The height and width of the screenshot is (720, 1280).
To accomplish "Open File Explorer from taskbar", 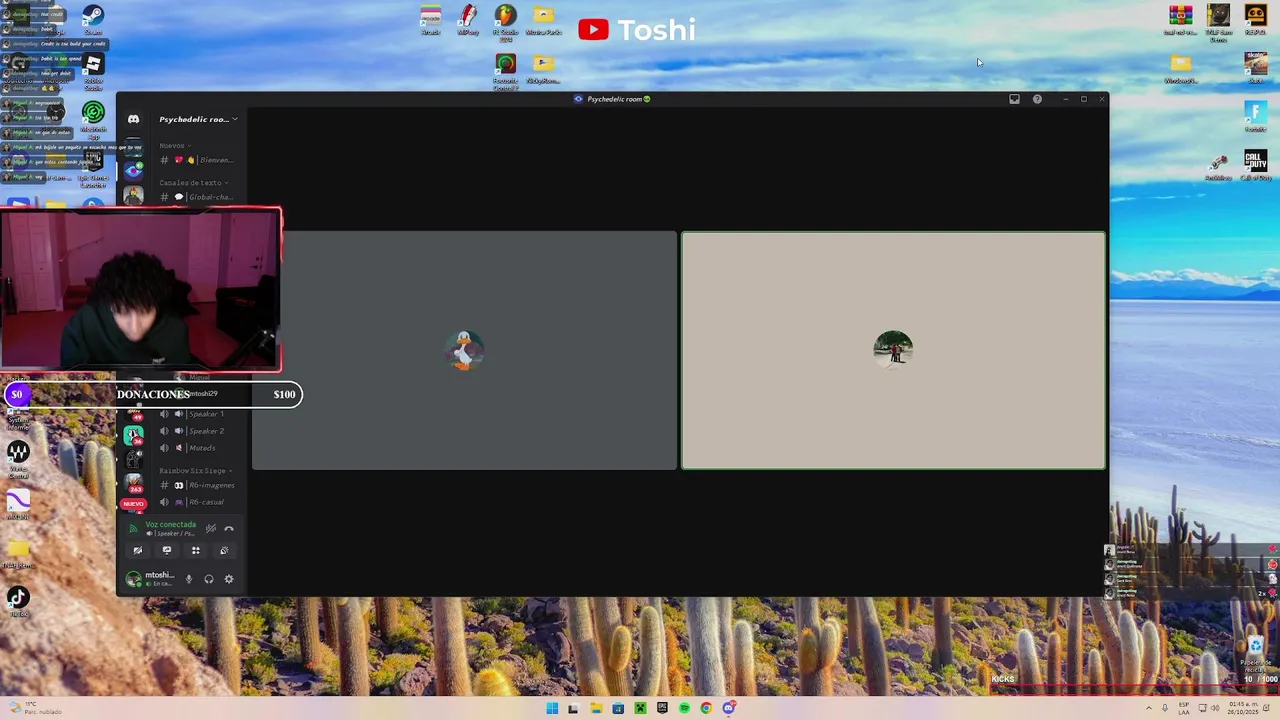I will 596,708.
